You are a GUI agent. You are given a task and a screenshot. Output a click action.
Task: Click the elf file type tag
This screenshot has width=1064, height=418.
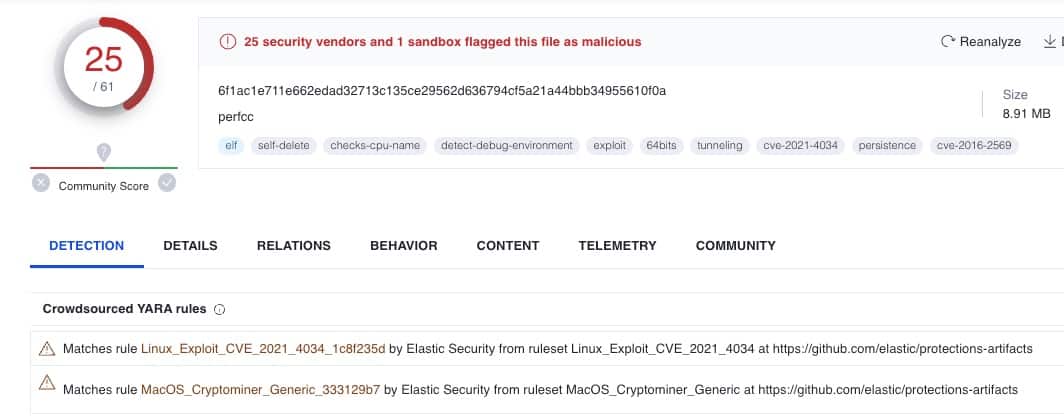[231, 145]
